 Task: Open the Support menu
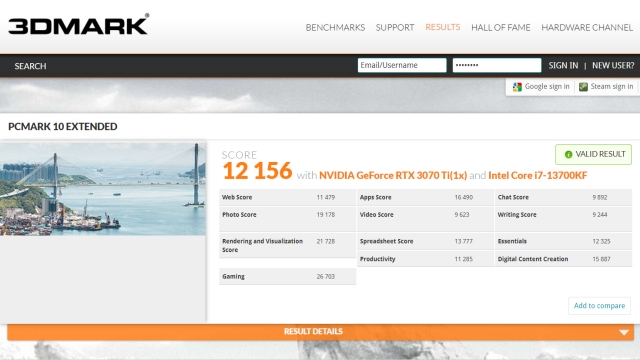click(x=395, y=27)
